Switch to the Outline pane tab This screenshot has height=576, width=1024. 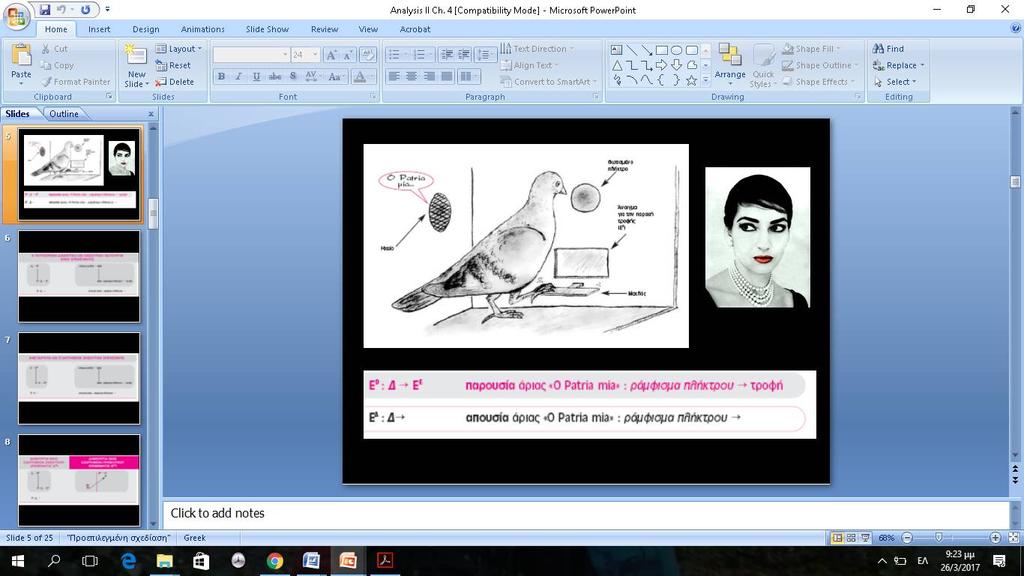click(x=64, y=114)
